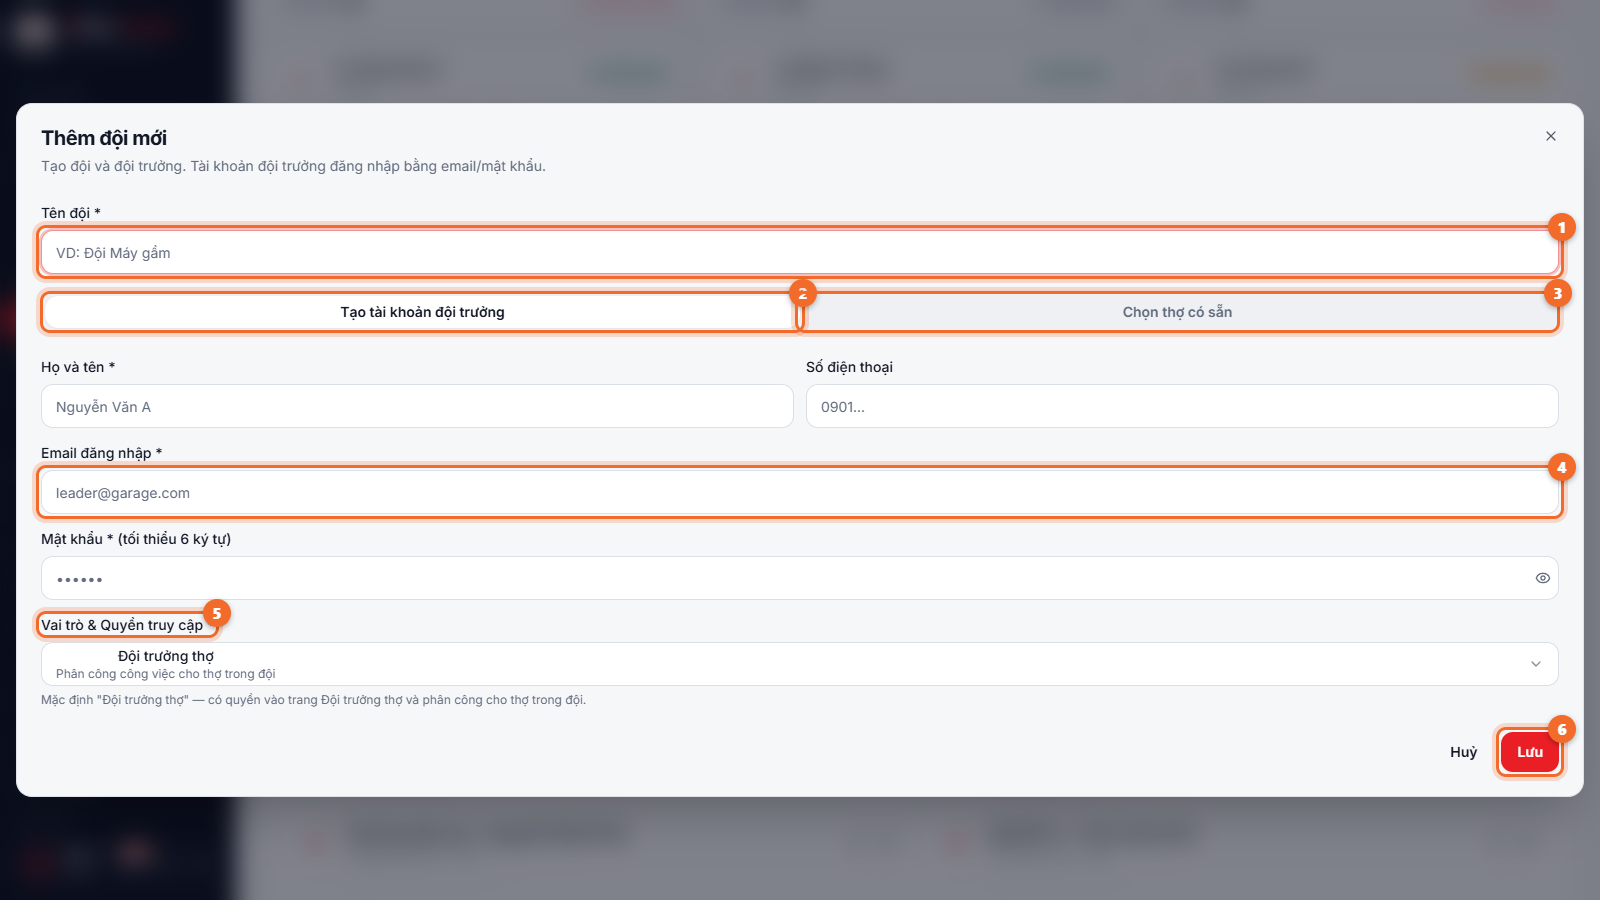This screenshot has height=900, width=1600.
Task: Focus the Họ và tên field
Action: (x=417, y=407)
